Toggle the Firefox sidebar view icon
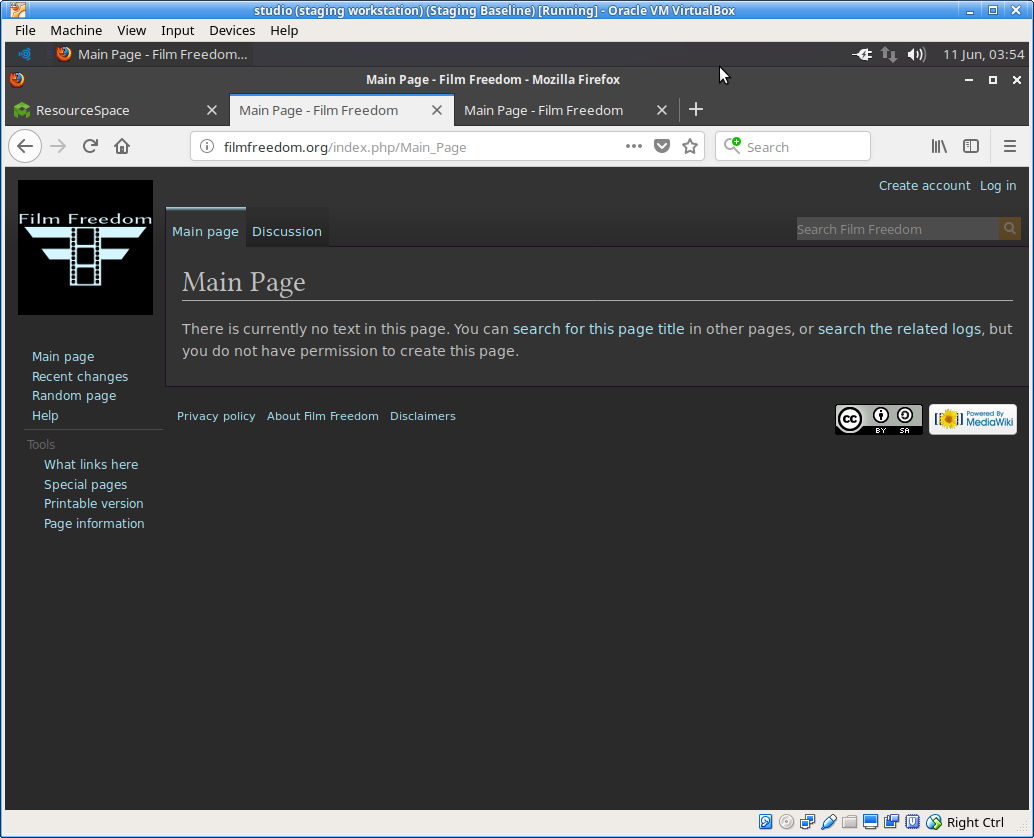Image resolution: width=1034 pixels, height=838 pixels. coord(971,147)
